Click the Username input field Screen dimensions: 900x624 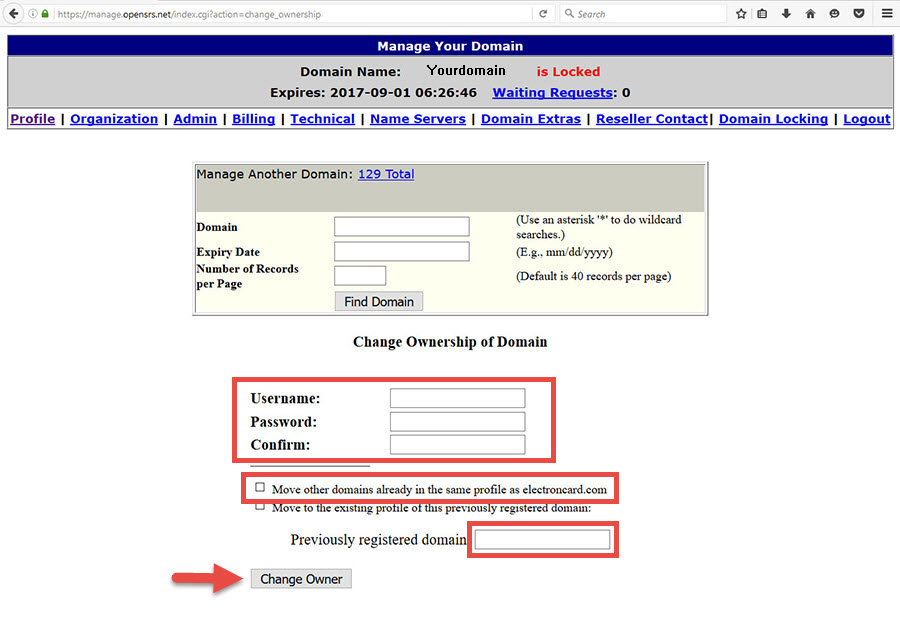[x=457, y=398]
